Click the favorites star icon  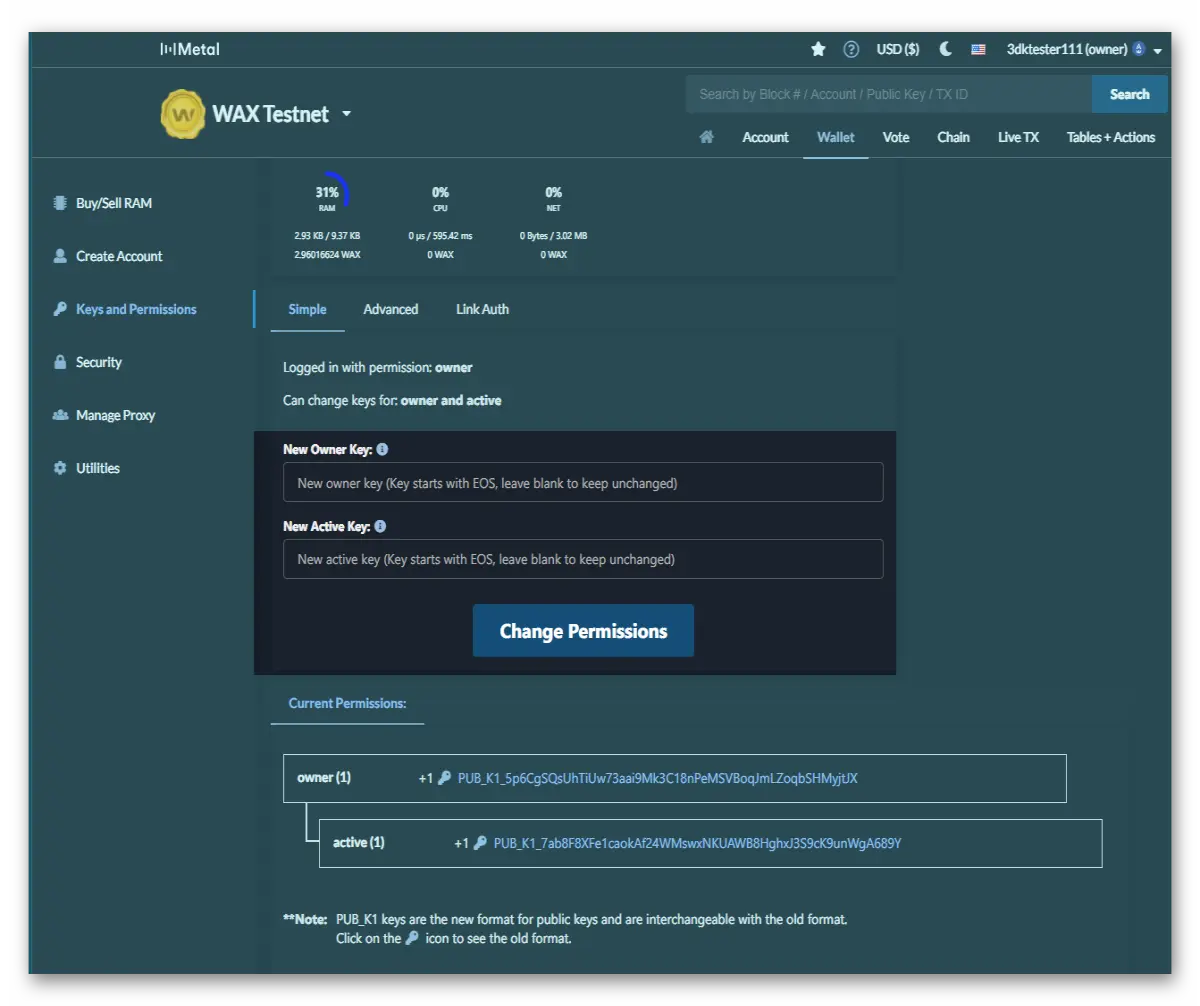(x=818, y=49)
